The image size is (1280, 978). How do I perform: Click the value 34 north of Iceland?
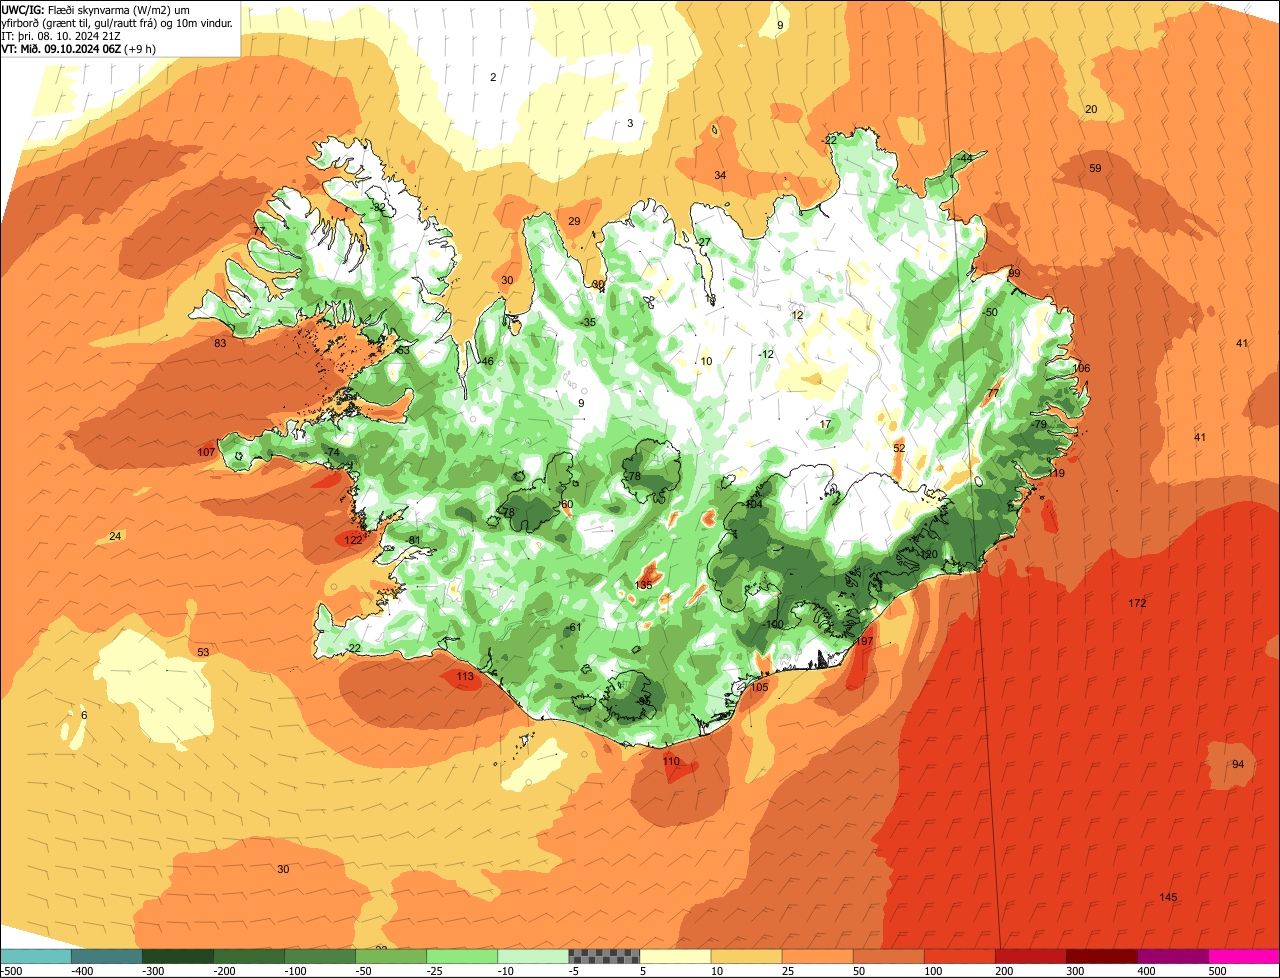coord(720,175)
